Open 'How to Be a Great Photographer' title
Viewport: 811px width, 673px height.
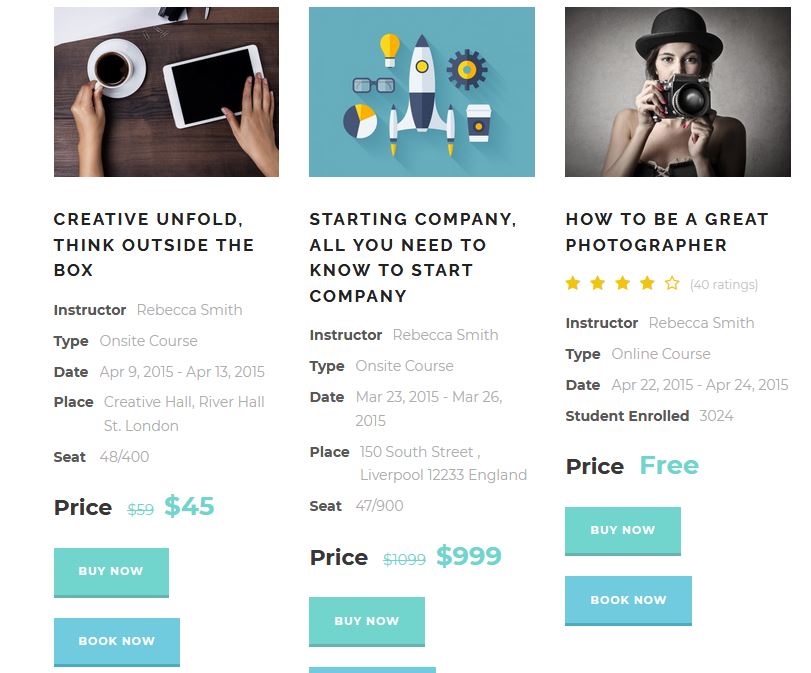point(667,232)
